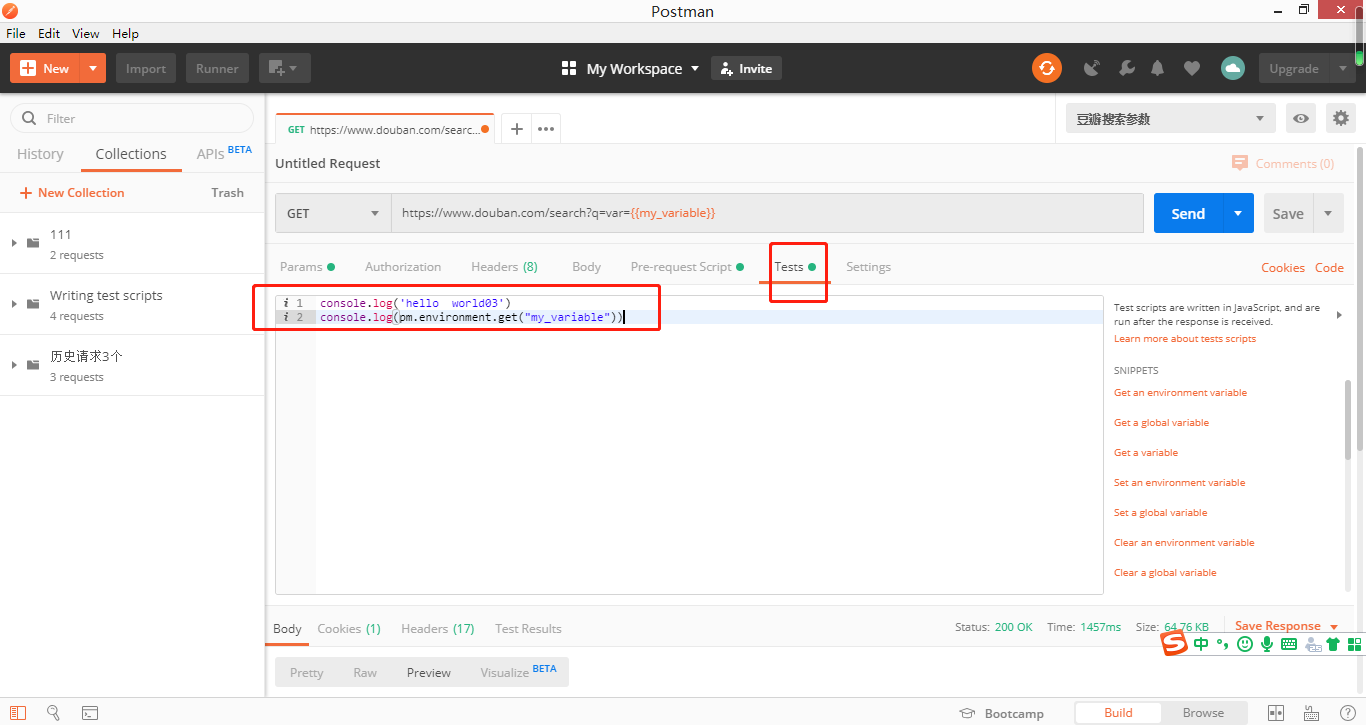
Task: Open the find and replace search icon
Action: point(54,713)
